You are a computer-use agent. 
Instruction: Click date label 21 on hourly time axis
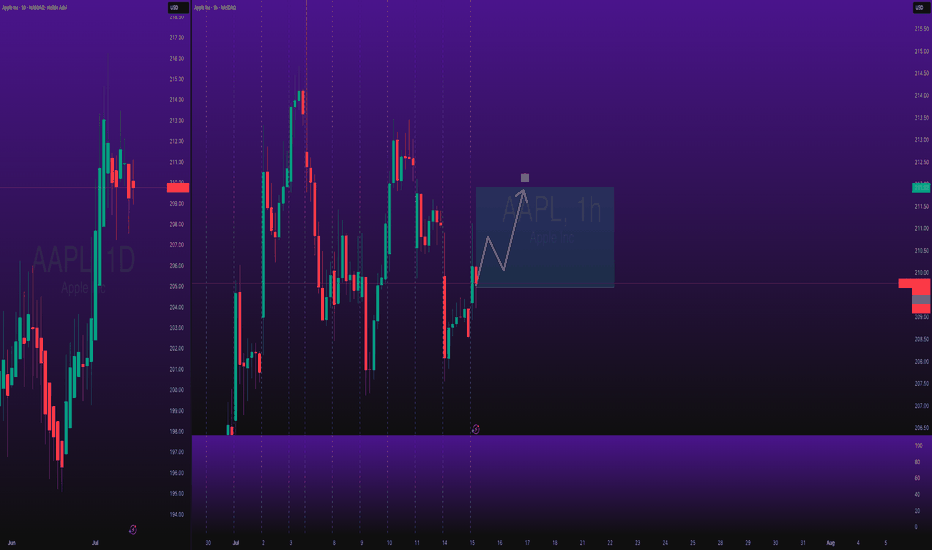click(582, 543)
